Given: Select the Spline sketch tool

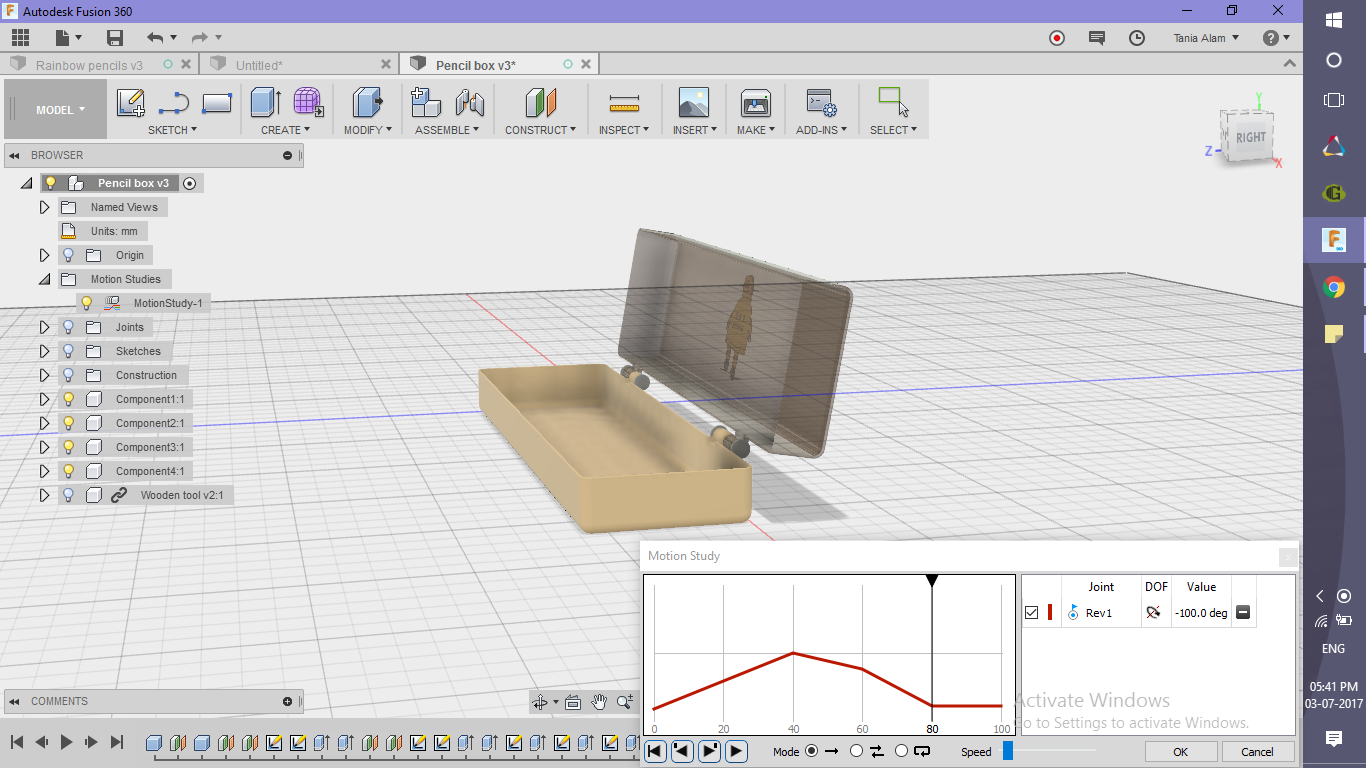Looking at the screenshot, I should [174, 103].
